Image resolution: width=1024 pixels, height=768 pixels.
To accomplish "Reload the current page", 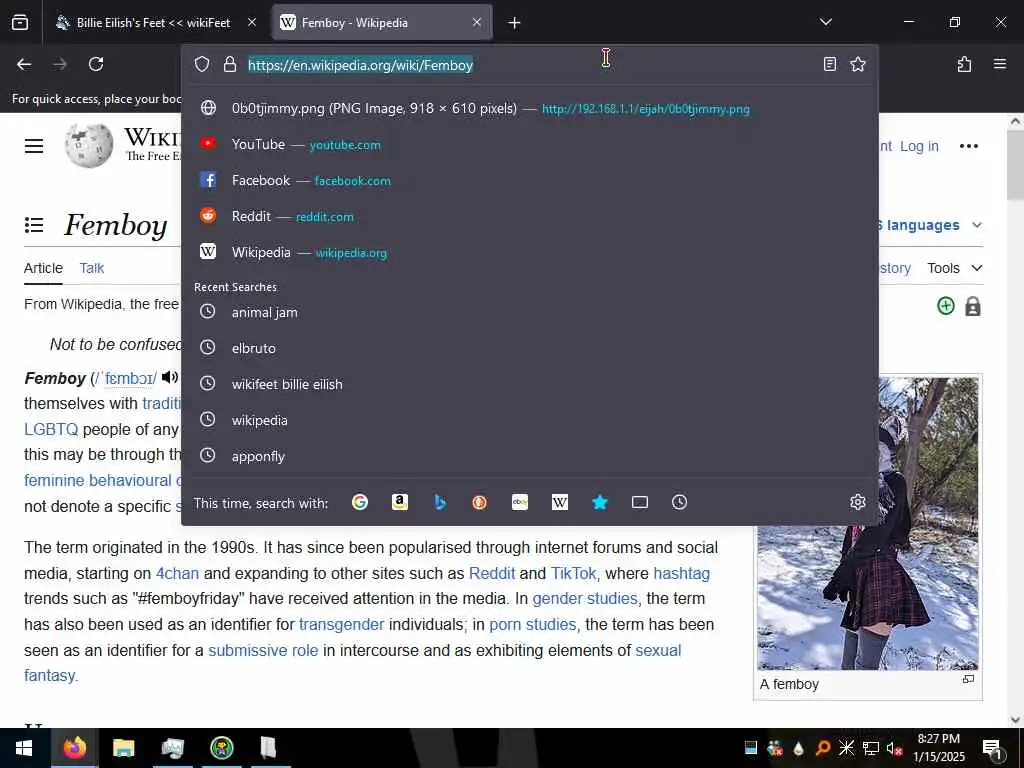I will (x=96, y=64).
